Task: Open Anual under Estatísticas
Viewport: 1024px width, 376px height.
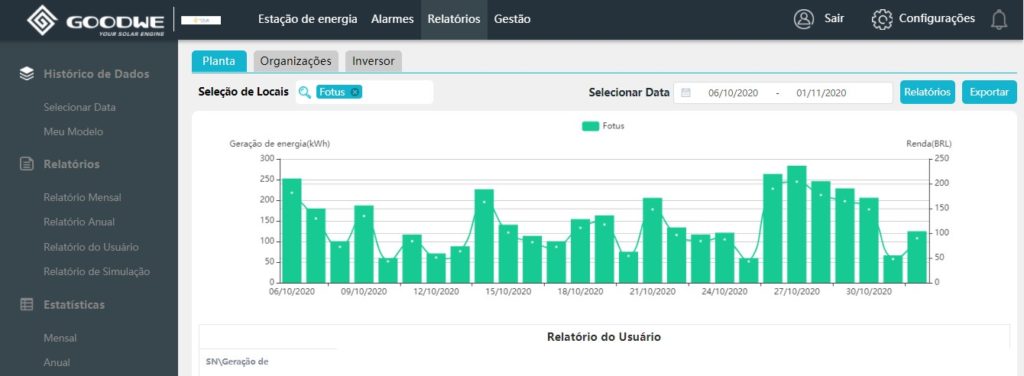Action: tap(56, 362)
